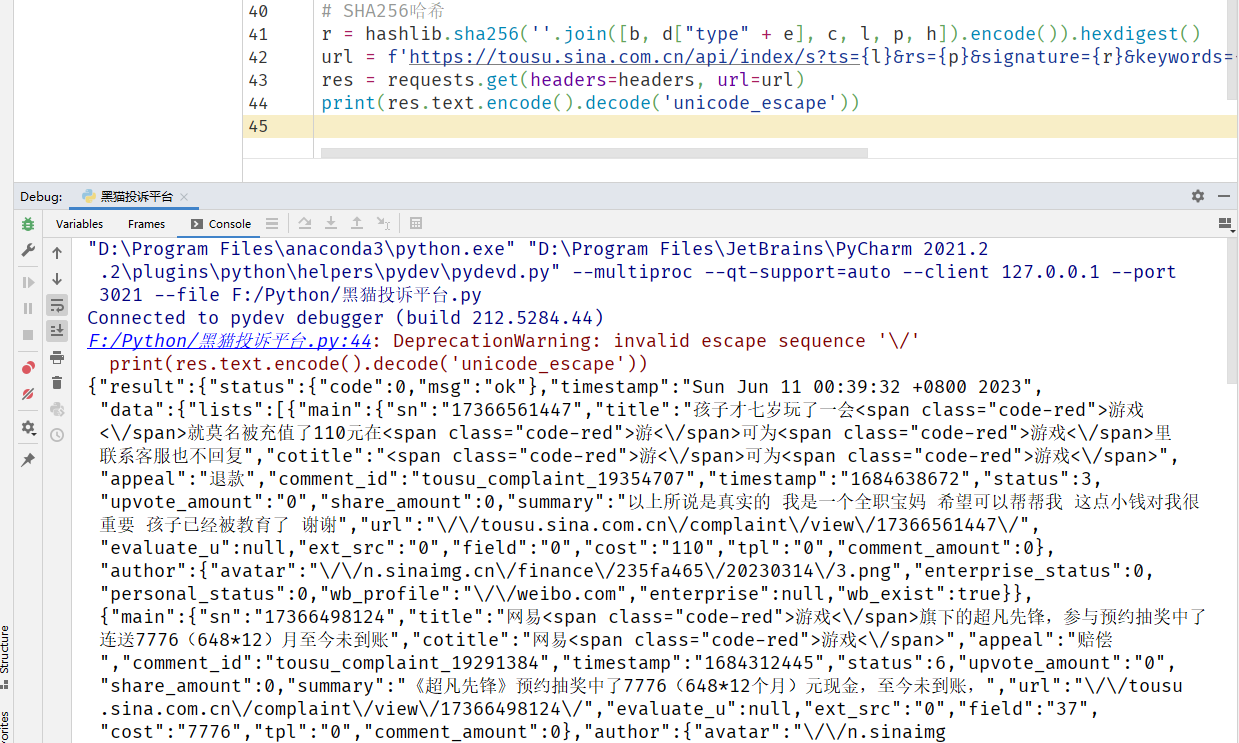Screen dimensions: 1239x743
Task: Open the wrench debugger settings icon
Action: (28, 250)
